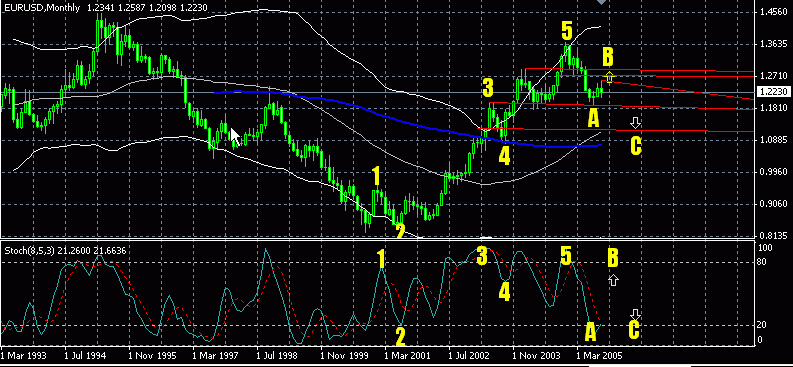The image size is (793, 367).
Task: Click the chart shift triangle marker at top
Action: click(x=601, y=3)
